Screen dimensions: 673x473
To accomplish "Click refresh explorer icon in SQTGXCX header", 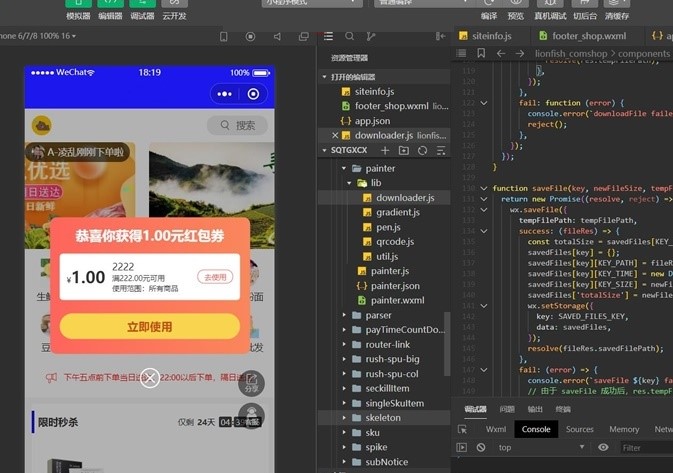I will (422, 150).
